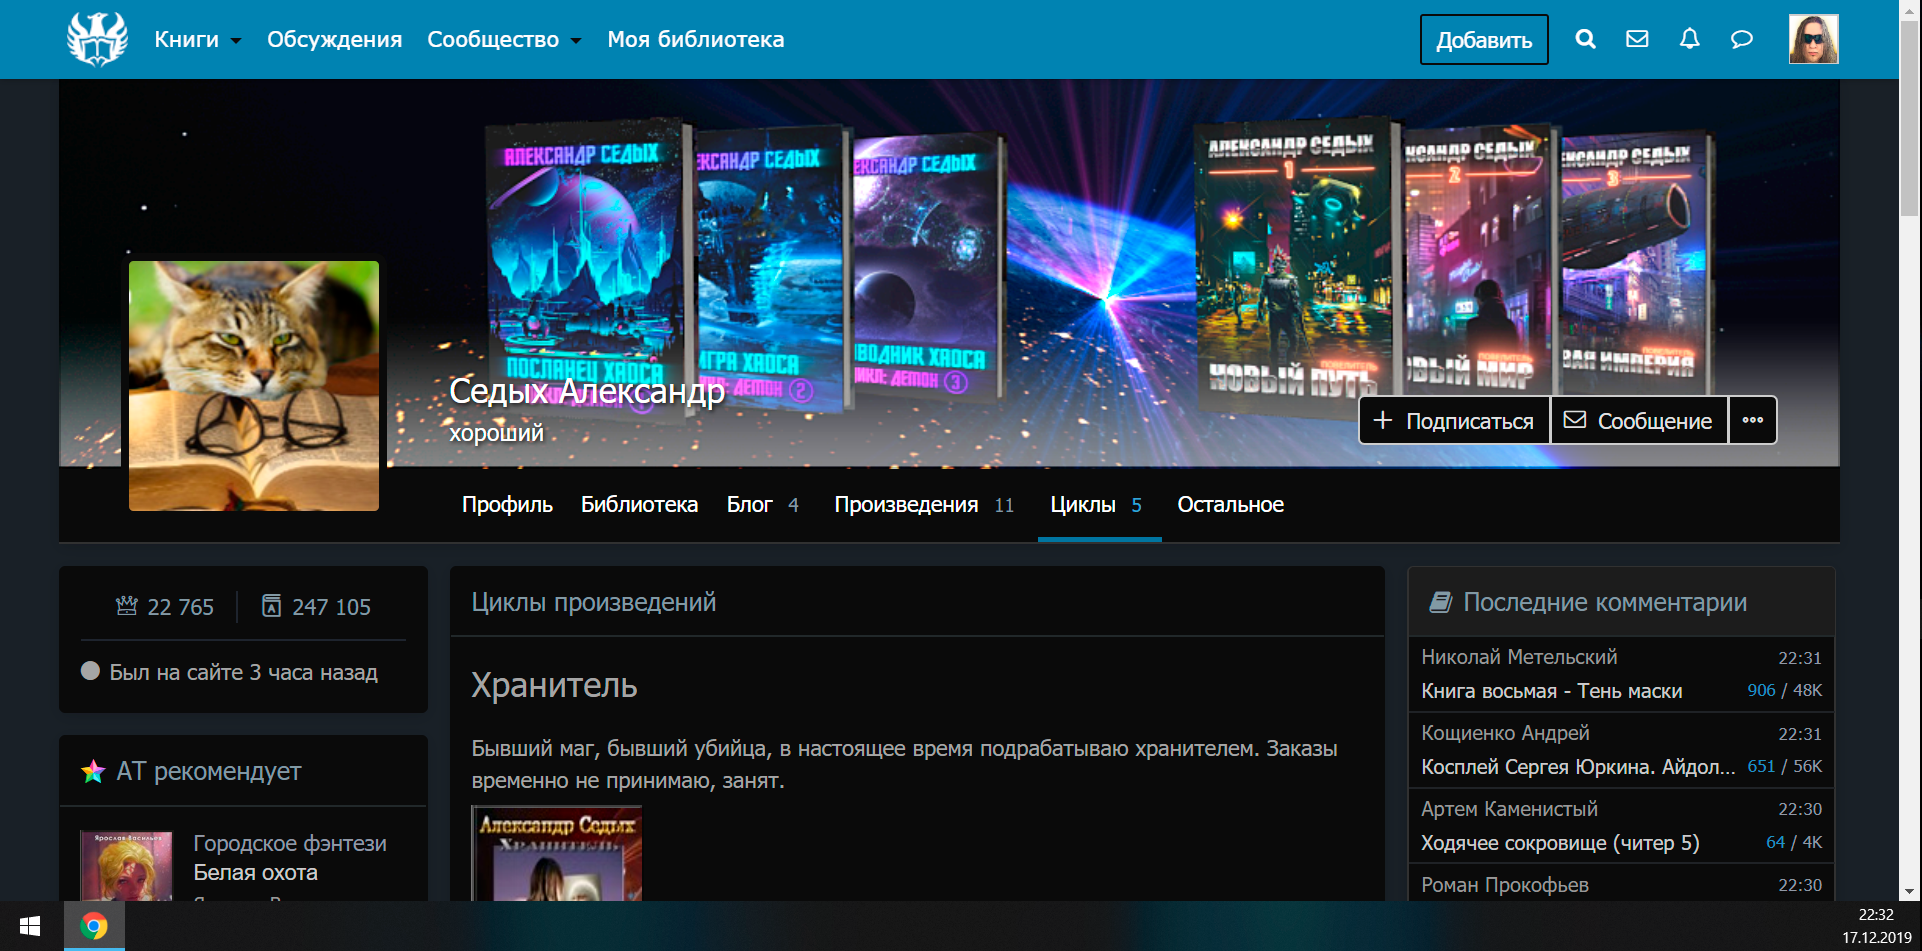Image resolution: width=1922 pixels, height=951 pixels.
Task: Click the cat profile picture
Action: [254, 386]
